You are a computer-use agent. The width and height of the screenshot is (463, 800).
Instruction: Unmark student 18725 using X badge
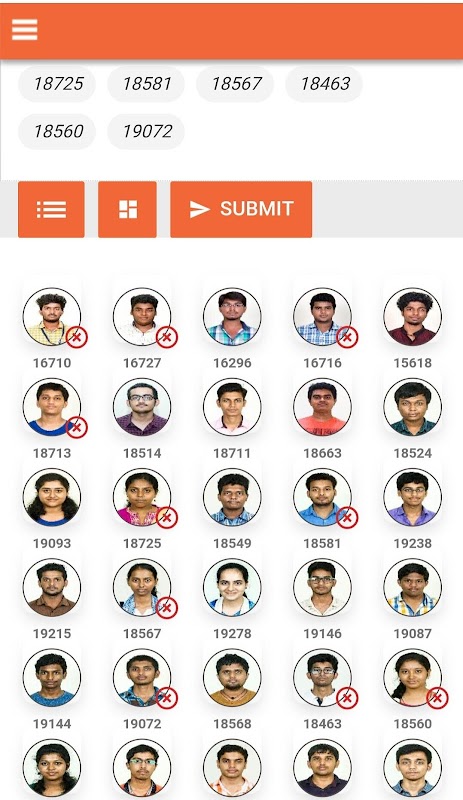167,518
